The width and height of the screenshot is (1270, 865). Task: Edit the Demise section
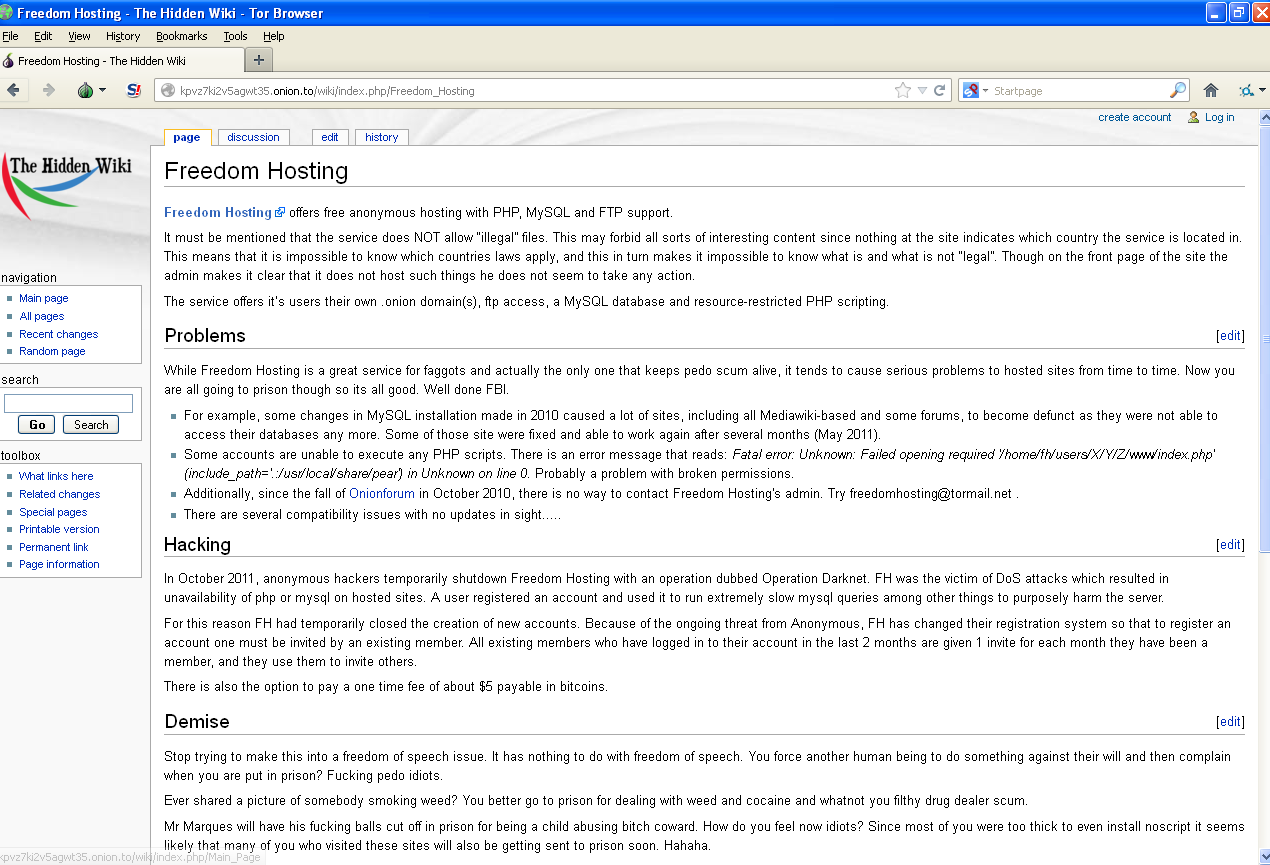tap(1230, 722)
